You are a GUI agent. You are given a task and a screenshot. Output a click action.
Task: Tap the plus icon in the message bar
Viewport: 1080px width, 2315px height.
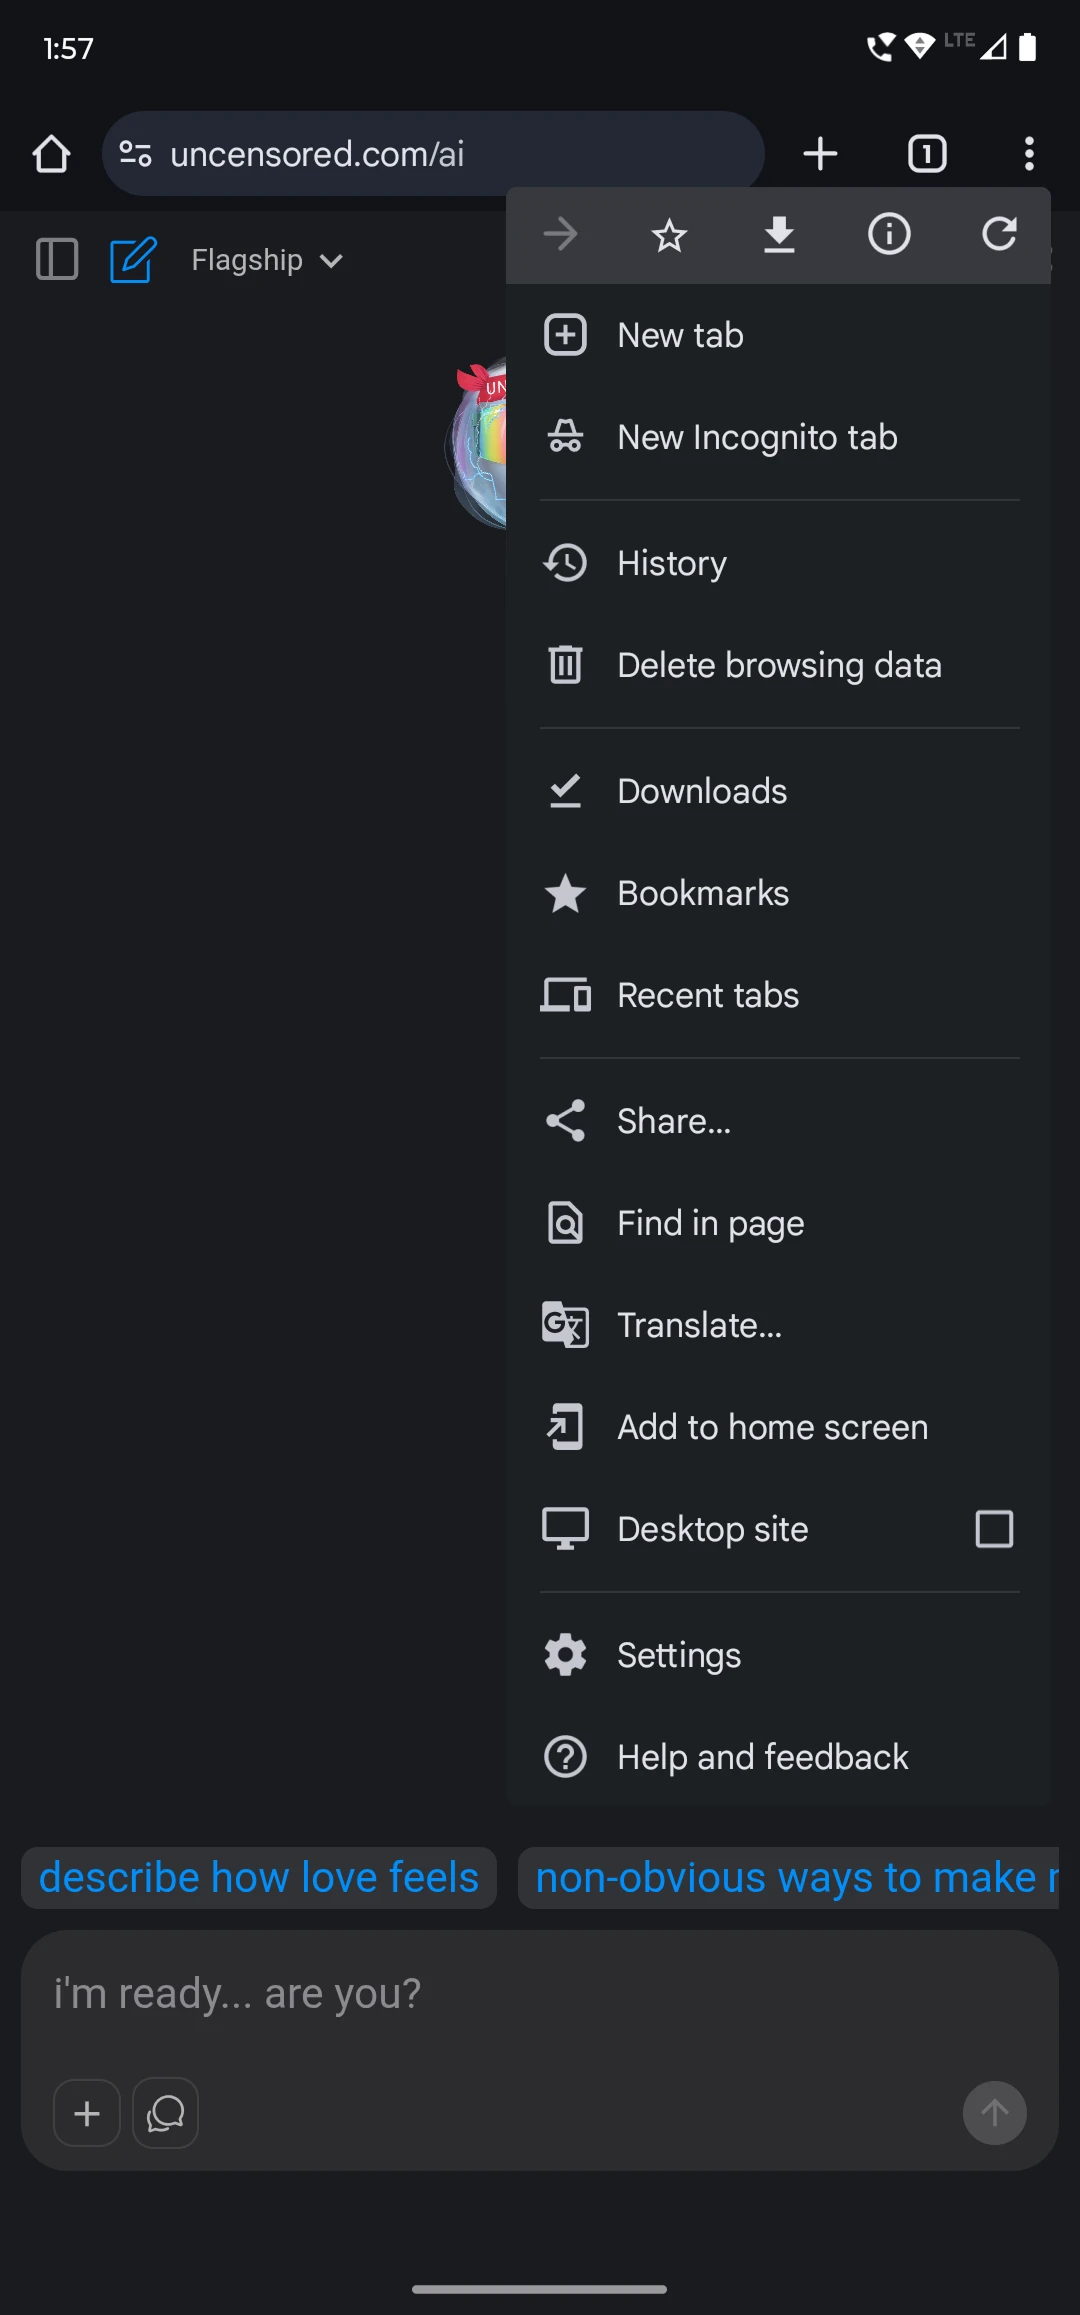pyautogui.click(x=86, y=2113)
